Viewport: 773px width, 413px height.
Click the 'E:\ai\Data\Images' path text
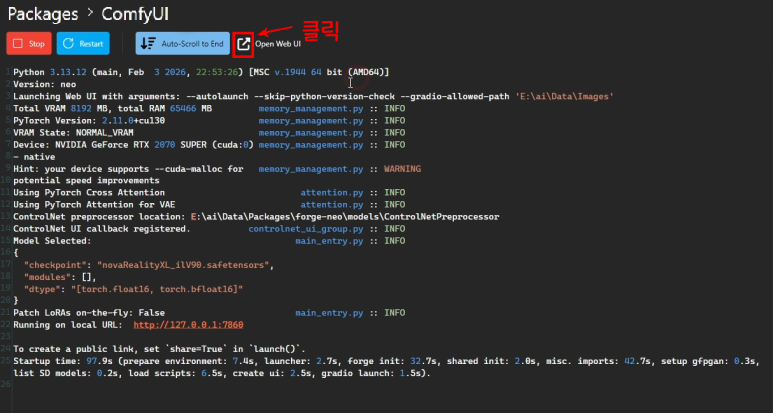pyautogui.click(x=564, y=96)
